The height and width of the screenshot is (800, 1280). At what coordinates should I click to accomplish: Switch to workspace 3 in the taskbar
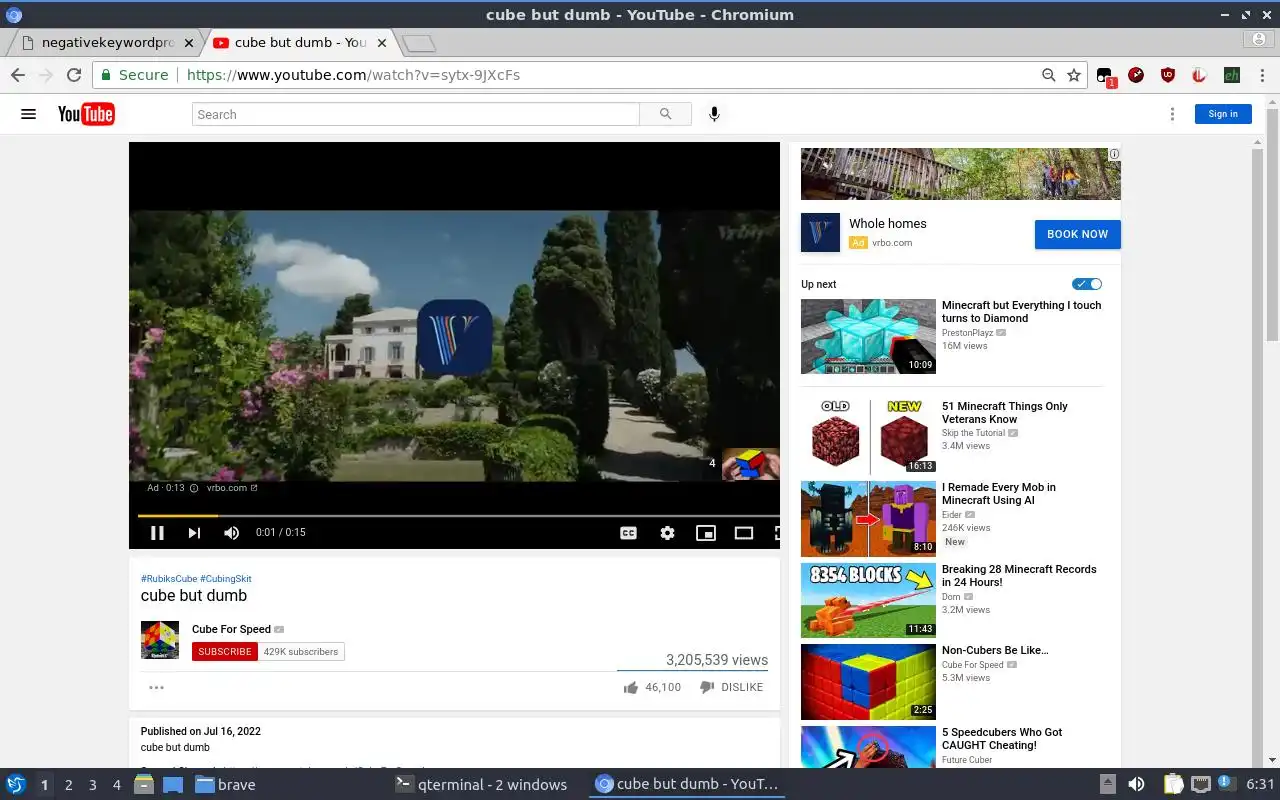point(92,785)
